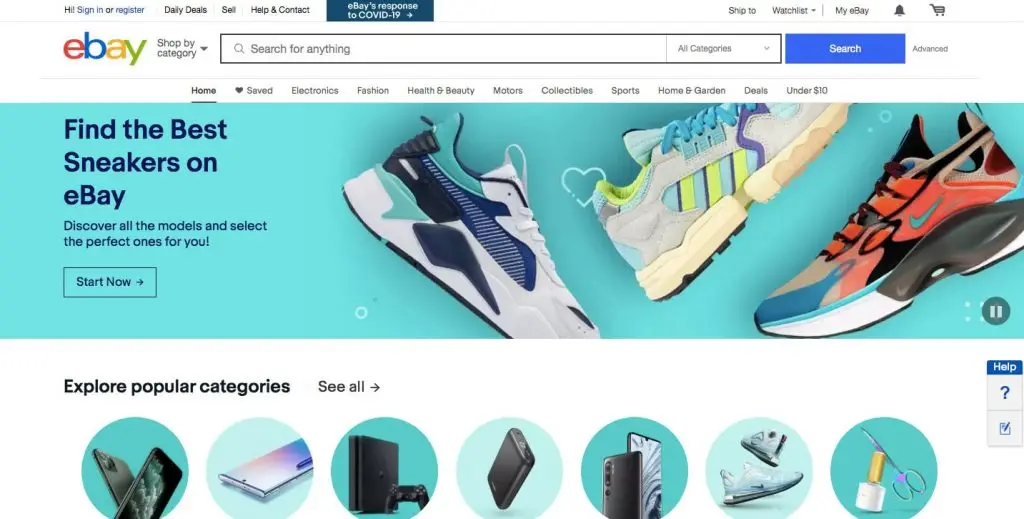The height and width of the screenshot is (519, 1024).
Task: Click the blue Search button
Action: point(844,48)
